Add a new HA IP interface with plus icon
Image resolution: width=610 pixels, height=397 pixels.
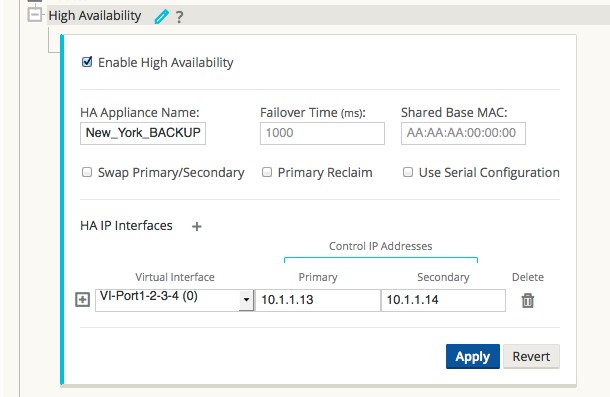click(x=197, y=226)
